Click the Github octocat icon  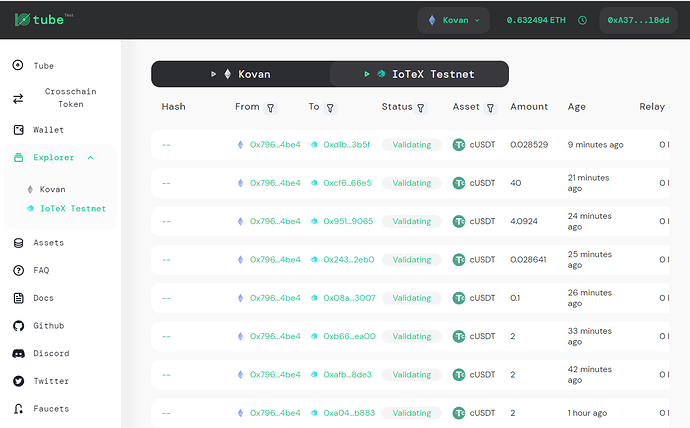tap(18, 326)
